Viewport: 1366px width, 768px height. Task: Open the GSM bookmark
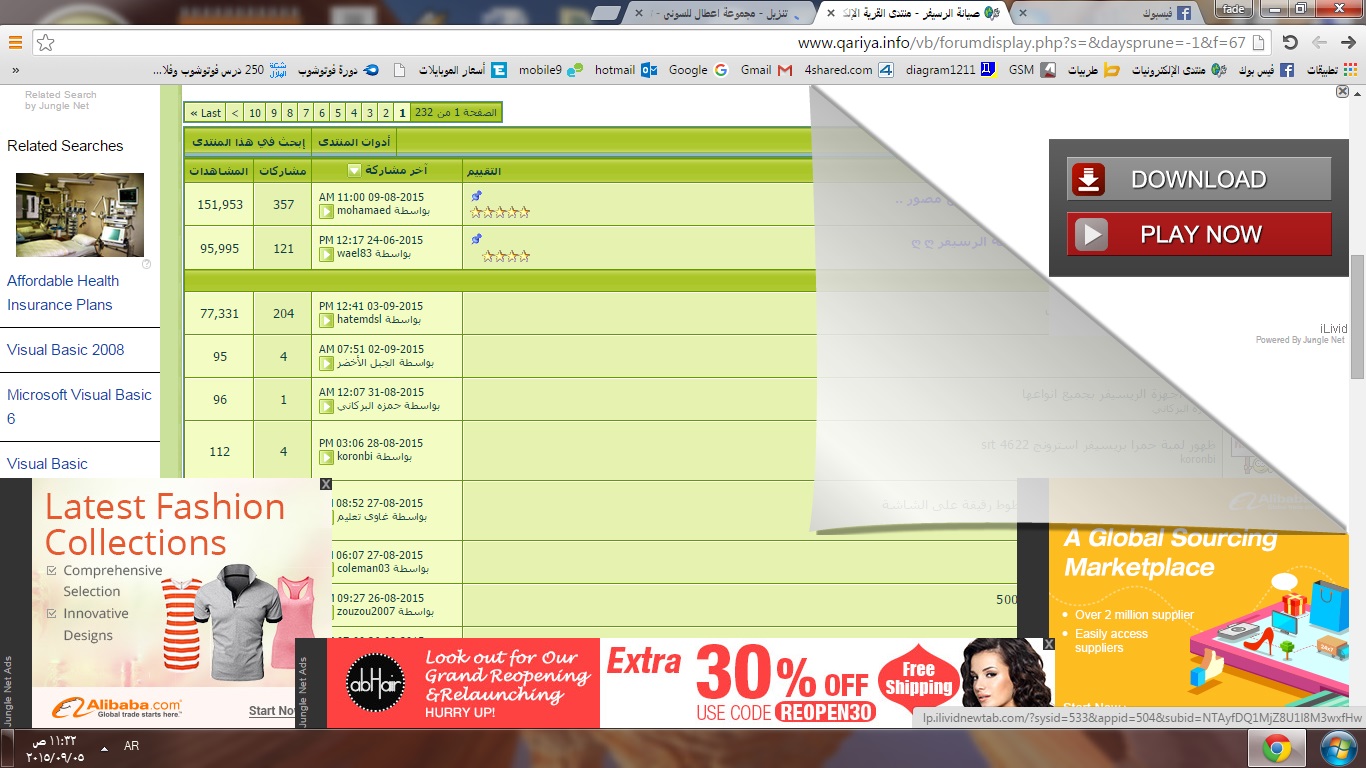tap(1031, 70)
